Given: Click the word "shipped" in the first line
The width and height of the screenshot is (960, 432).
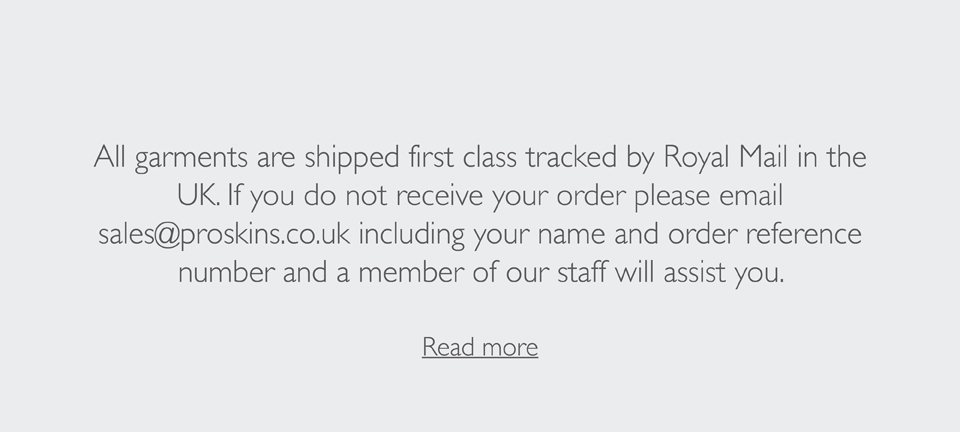Looking at the screenshot, I should (x=351, y=157).
